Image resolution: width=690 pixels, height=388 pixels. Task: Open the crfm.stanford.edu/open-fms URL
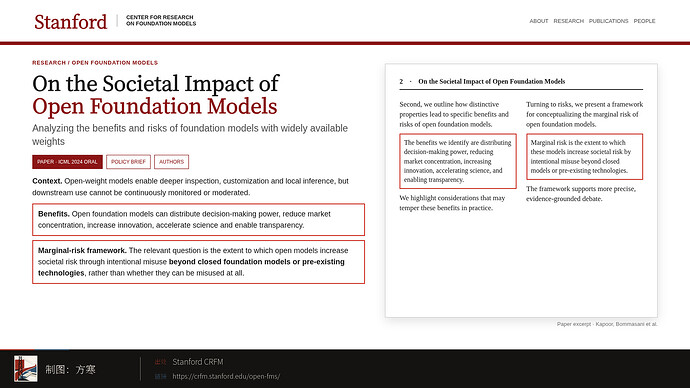226,376
